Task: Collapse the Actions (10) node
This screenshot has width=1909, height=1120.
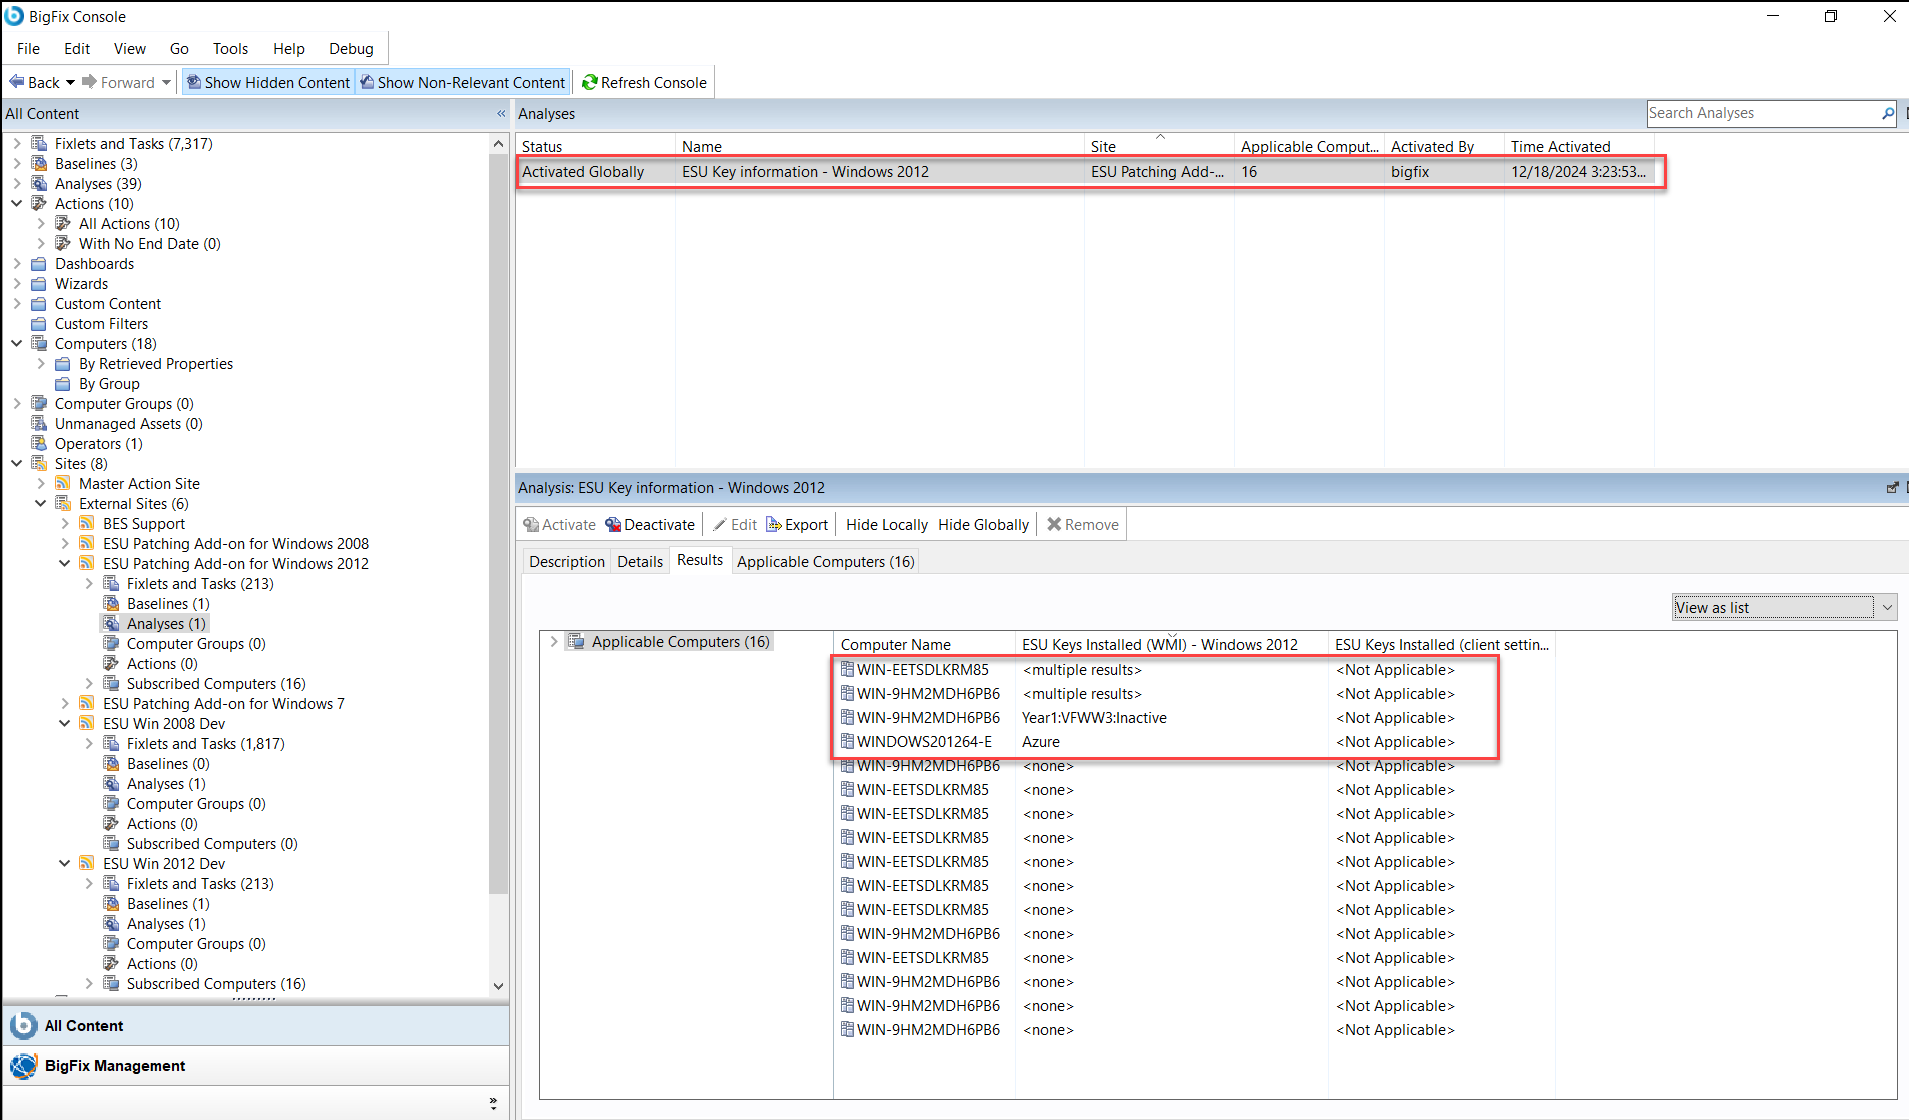Action: point(17,204)
